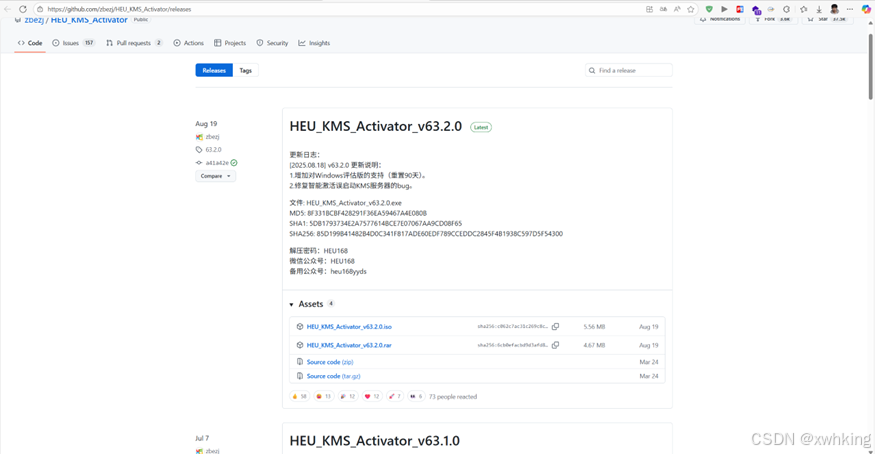Image resolution: width=875 pixels, height=454 pixels.
Task: Open the green shield extension icon
Action: coord(709,9)
